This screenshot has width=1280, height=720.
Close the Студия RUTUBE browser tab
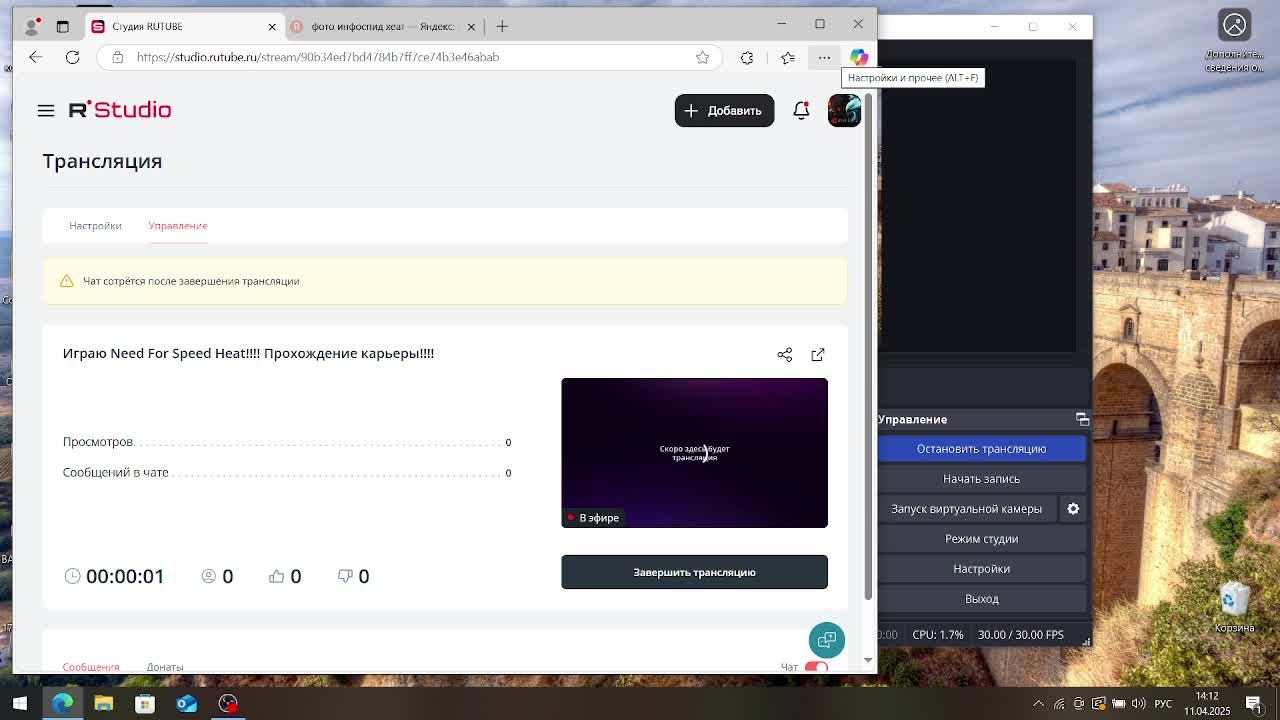pos(272,26)
